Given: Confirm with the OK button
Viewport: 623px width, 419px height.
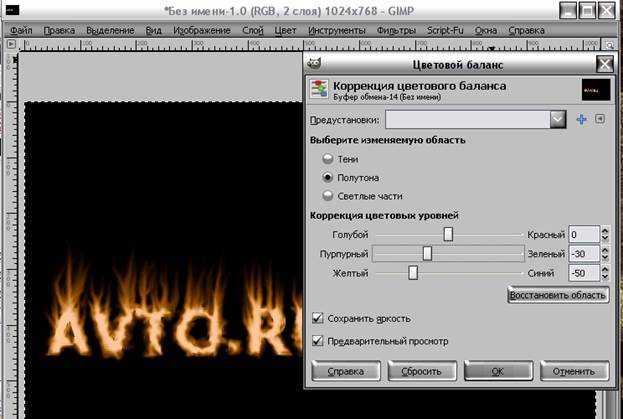Looking at the screenshot, I should [498, 371].
